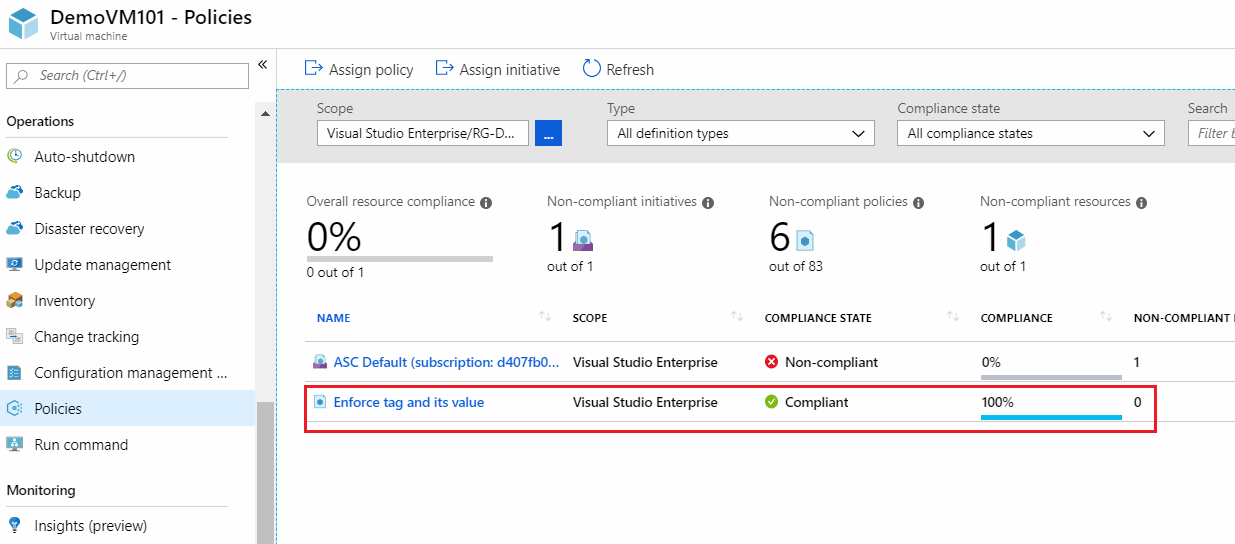Click info icon next to Overall resource compliance
Viewport: 1235px width, 544px height.
(486, 202)
